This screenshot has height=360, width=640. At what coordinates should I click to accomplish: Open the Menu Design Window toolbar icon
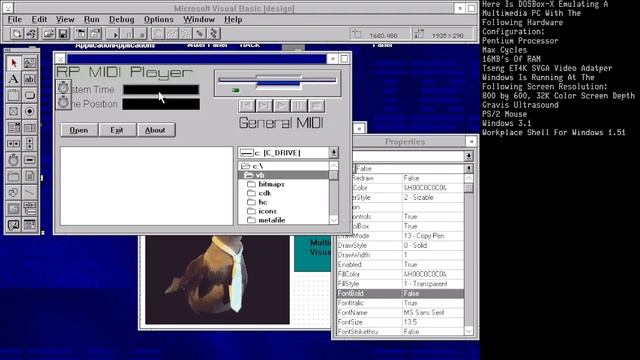[80, 33]
